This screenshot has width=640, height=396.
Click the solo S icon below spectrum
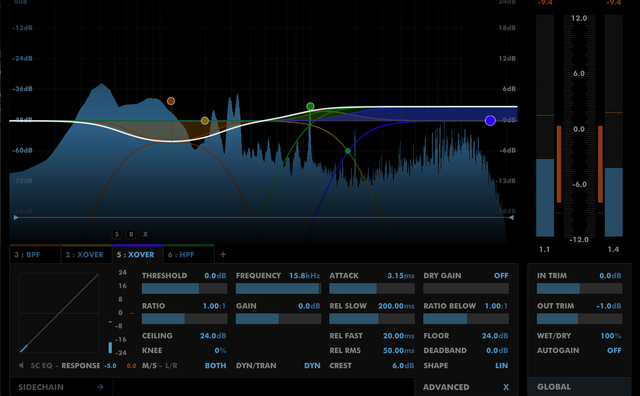click(117, 234)
